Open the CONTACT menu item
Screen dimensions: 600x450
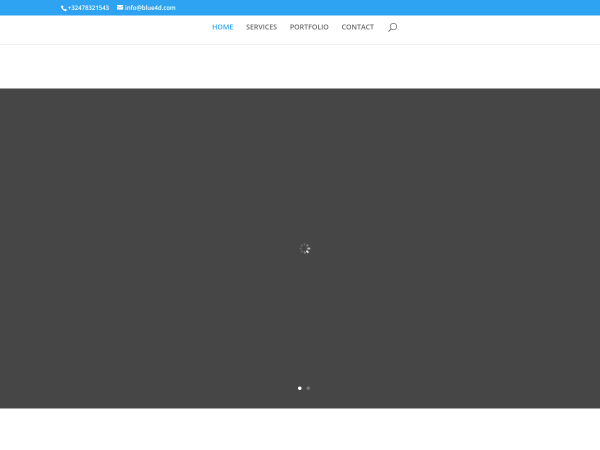358,27
